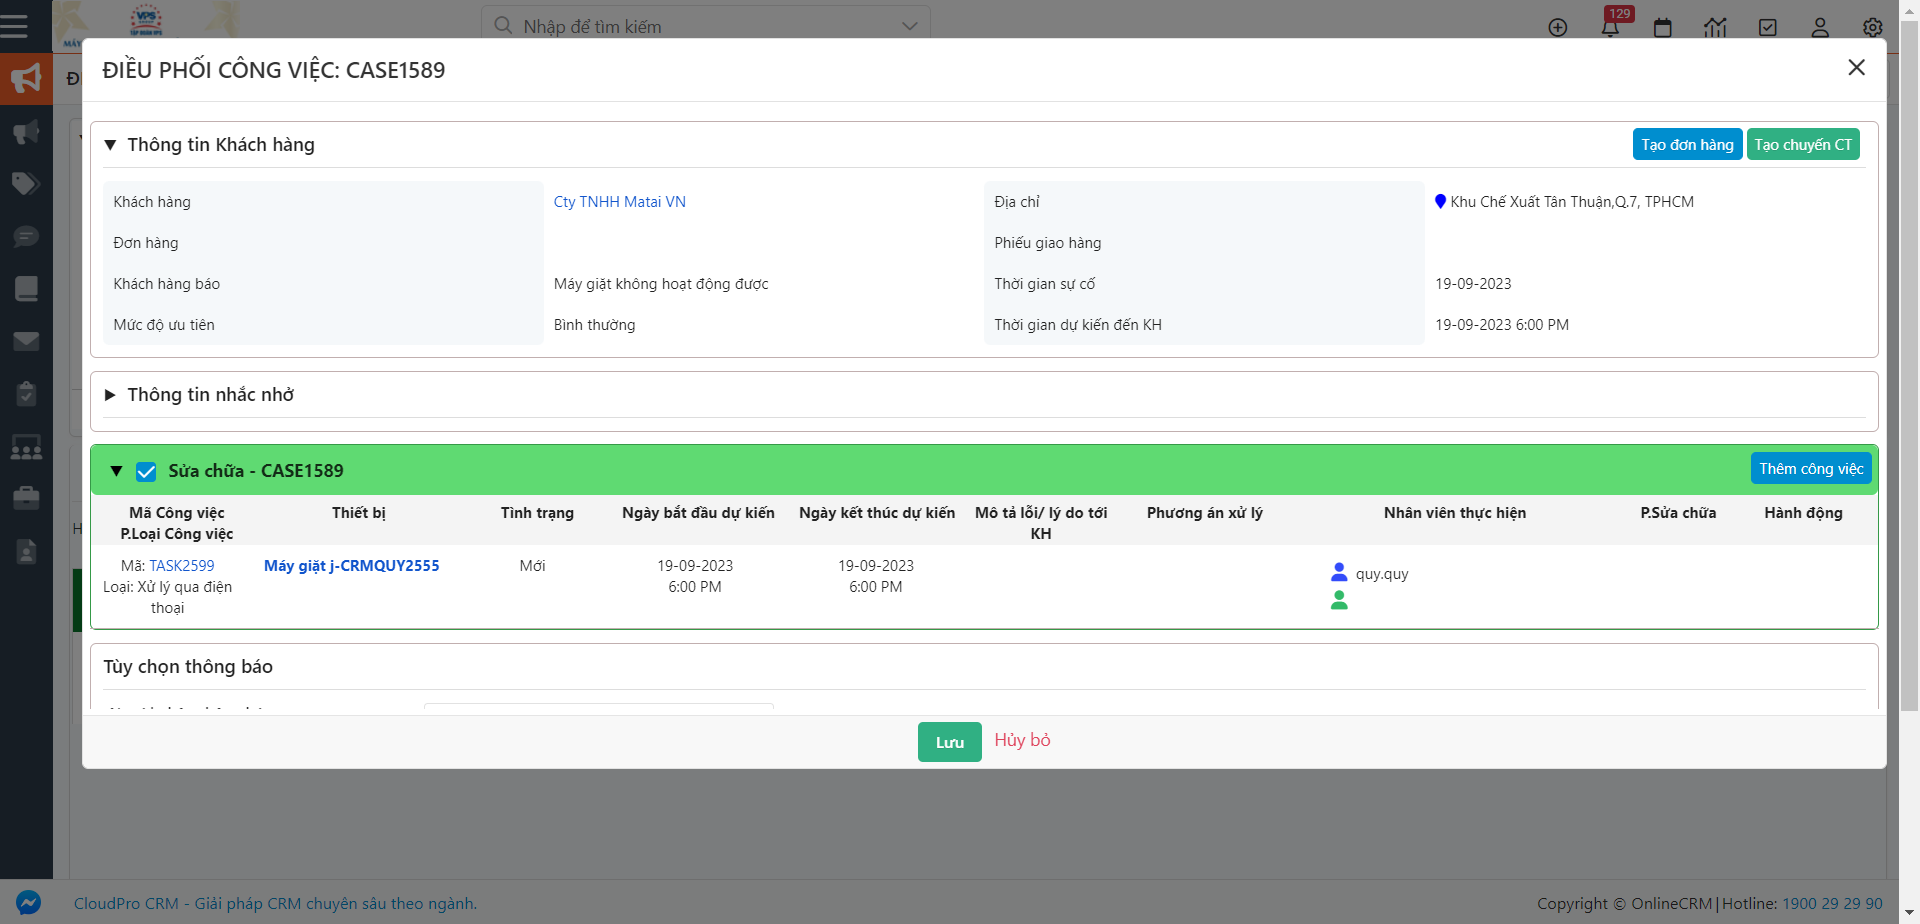1920x924 pixels.
Task: Open notifications bell with 129 badge
Action: pos(1610,26)
